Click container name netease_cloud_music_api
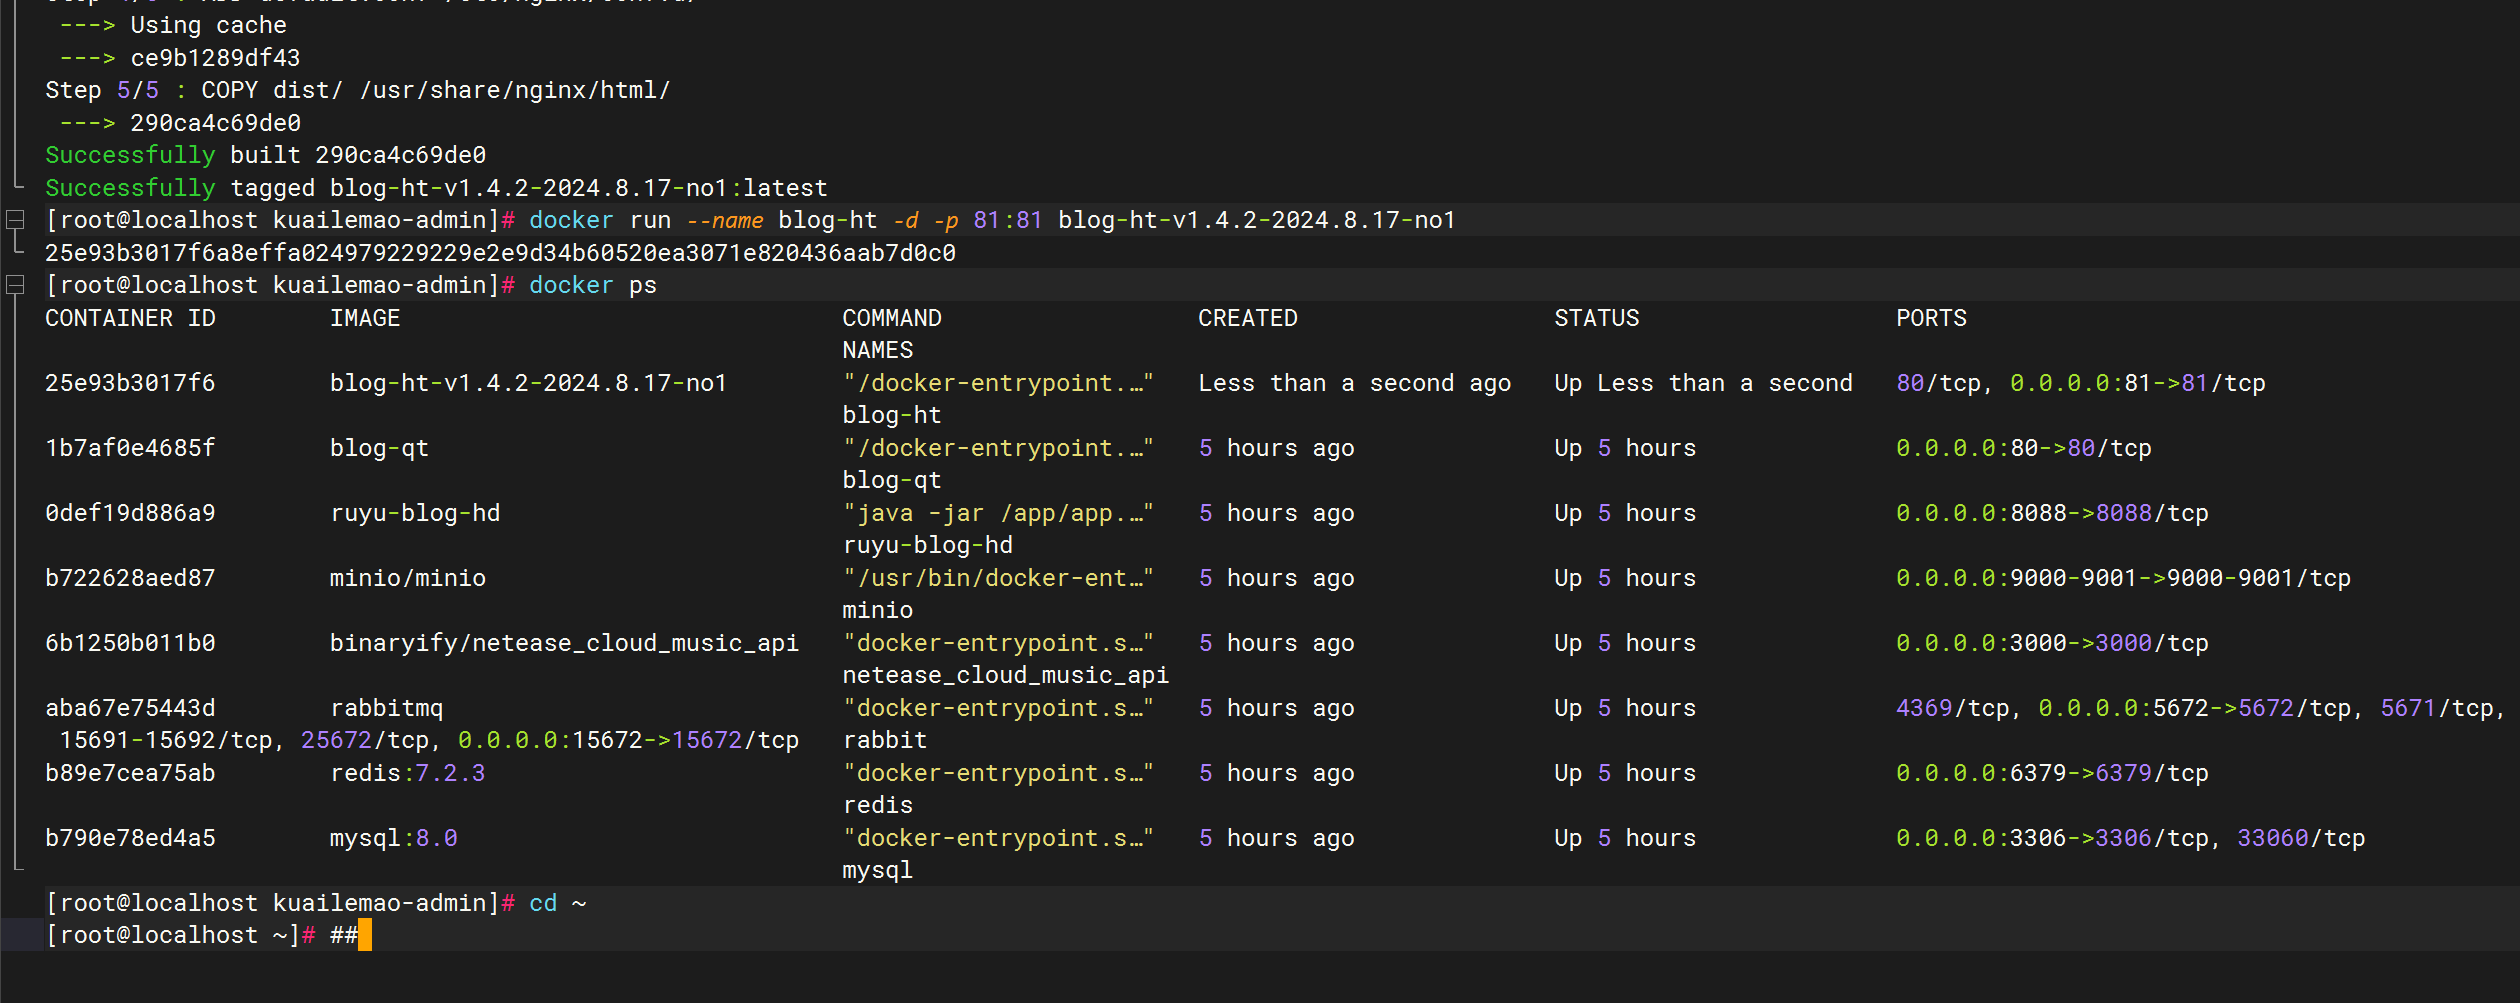Screen dimensions: 2520x1003 (1005, 675)
